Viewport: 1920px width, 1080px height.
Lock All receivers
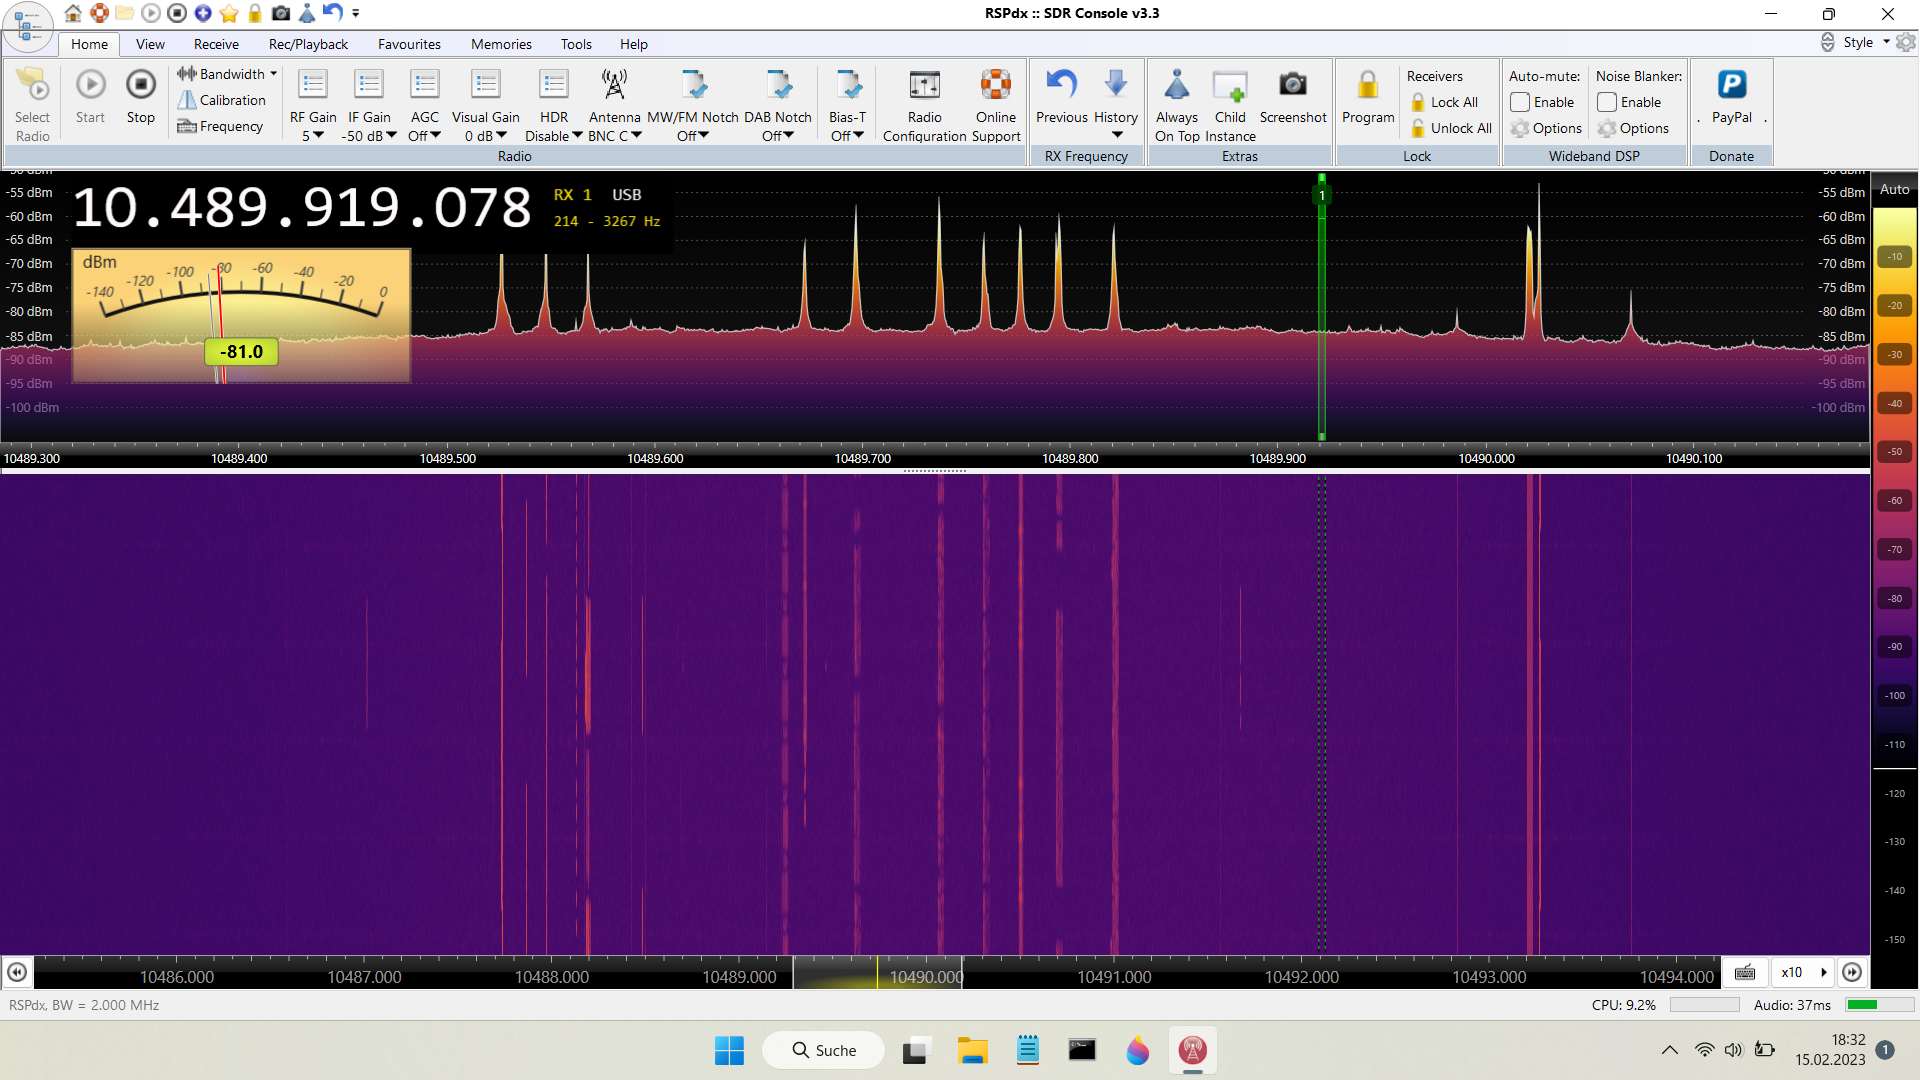point(1444,102)
